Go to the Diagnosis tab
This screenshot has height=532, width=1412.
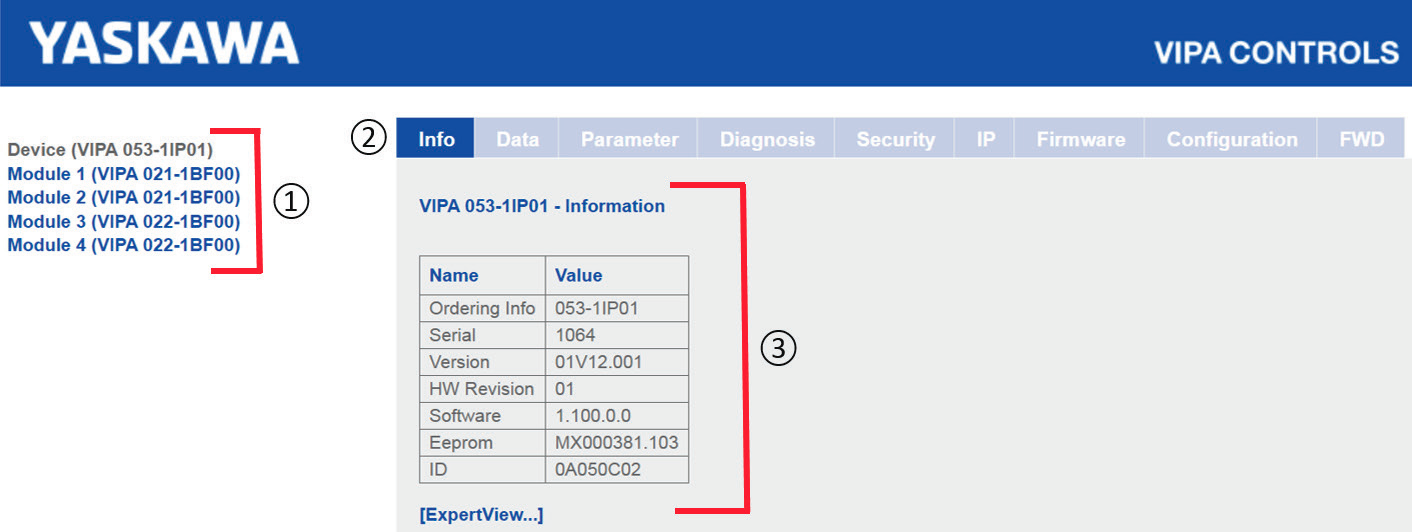[767, 139]
